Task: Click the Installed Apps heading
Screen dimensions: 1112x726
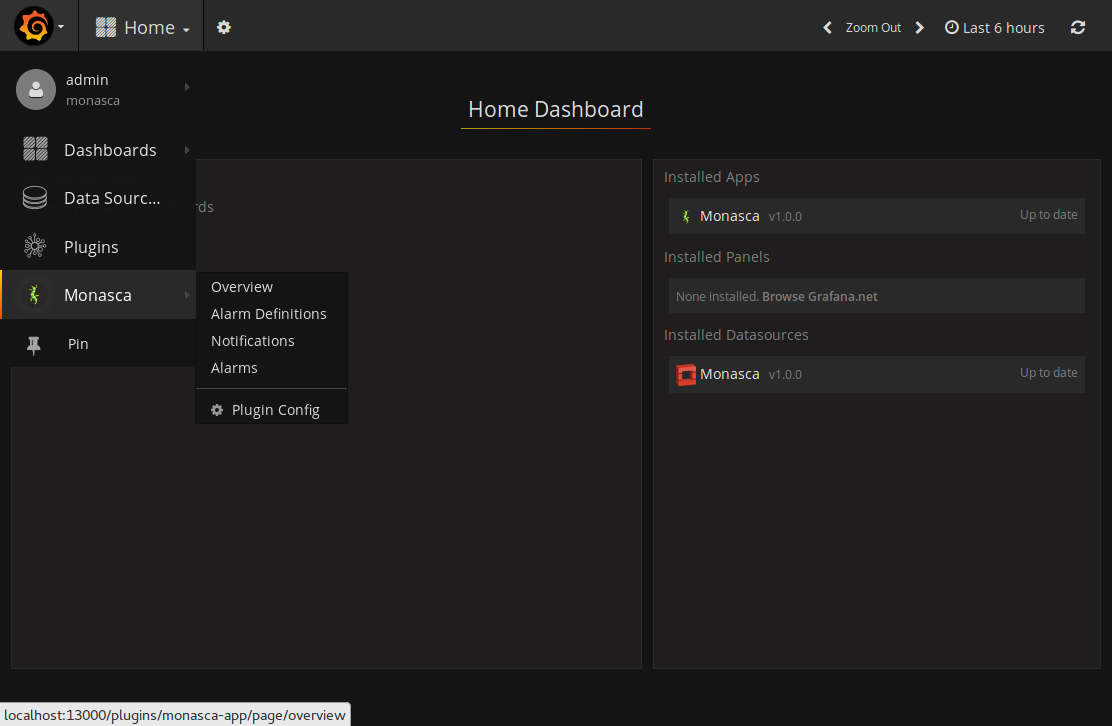Action: click(x=711, y=177)
